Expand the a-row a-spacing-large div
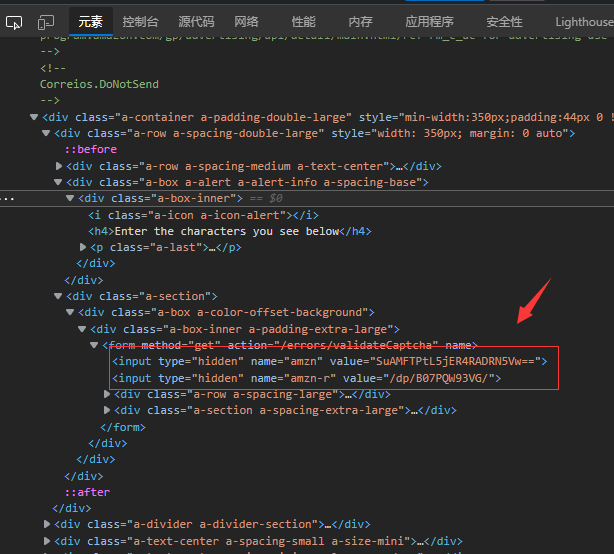The width and height of the screenshot is (614, 554). (107, 394)
